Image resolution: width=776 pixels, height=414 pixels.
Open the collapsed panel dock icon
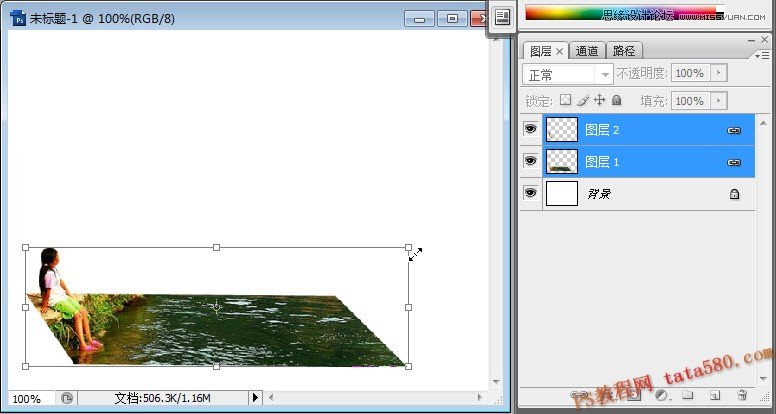point(502,18)
